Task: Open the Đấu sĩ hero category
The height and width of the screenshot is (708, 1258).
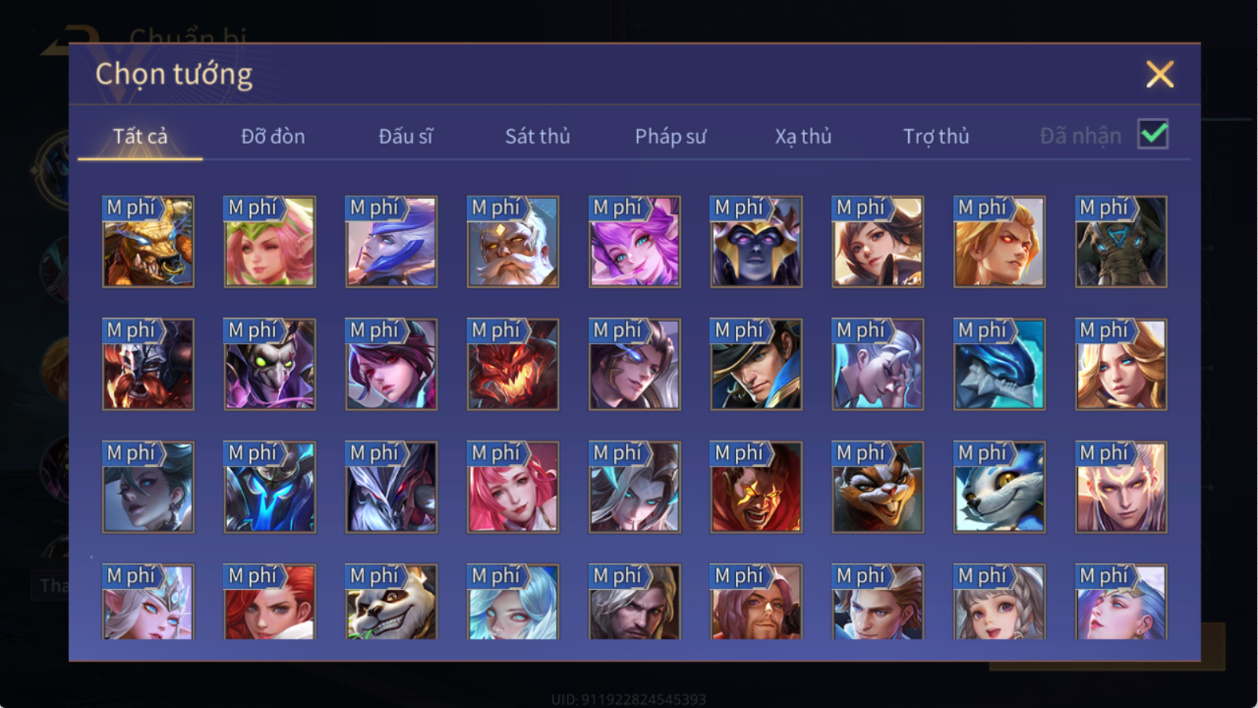Action: coord(406,136)
